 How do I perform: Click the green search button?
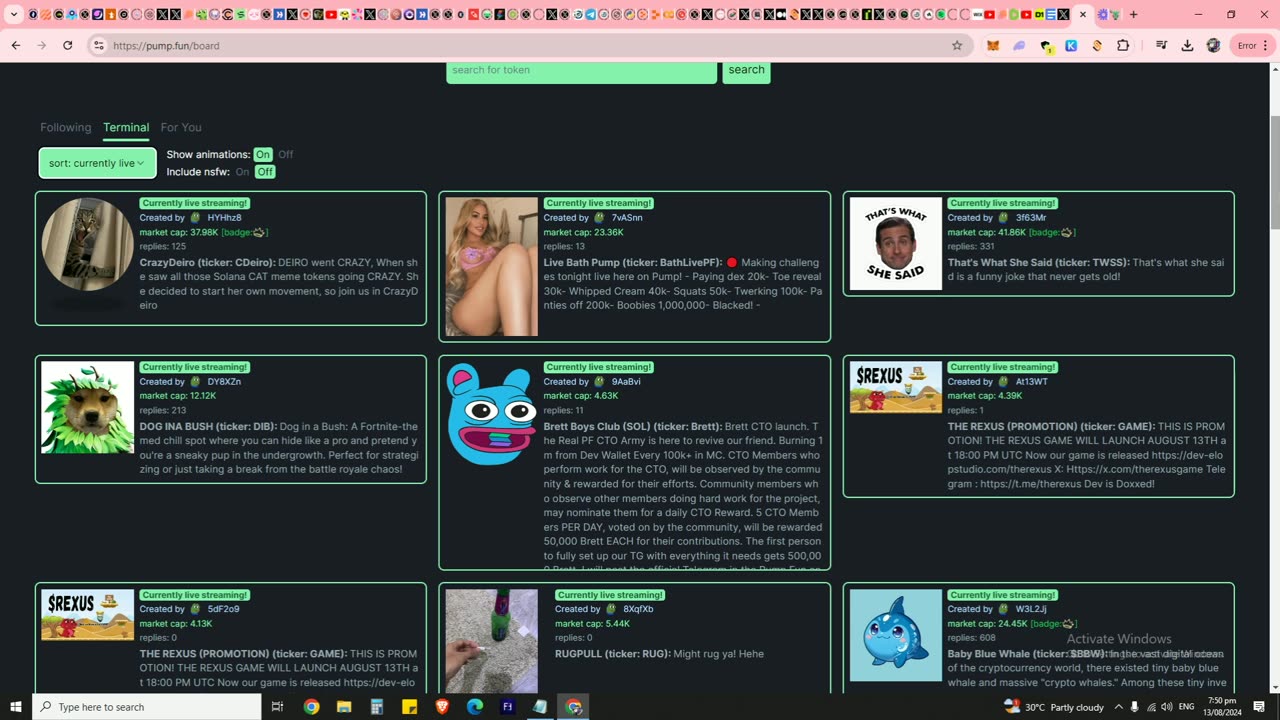(746, 70)
